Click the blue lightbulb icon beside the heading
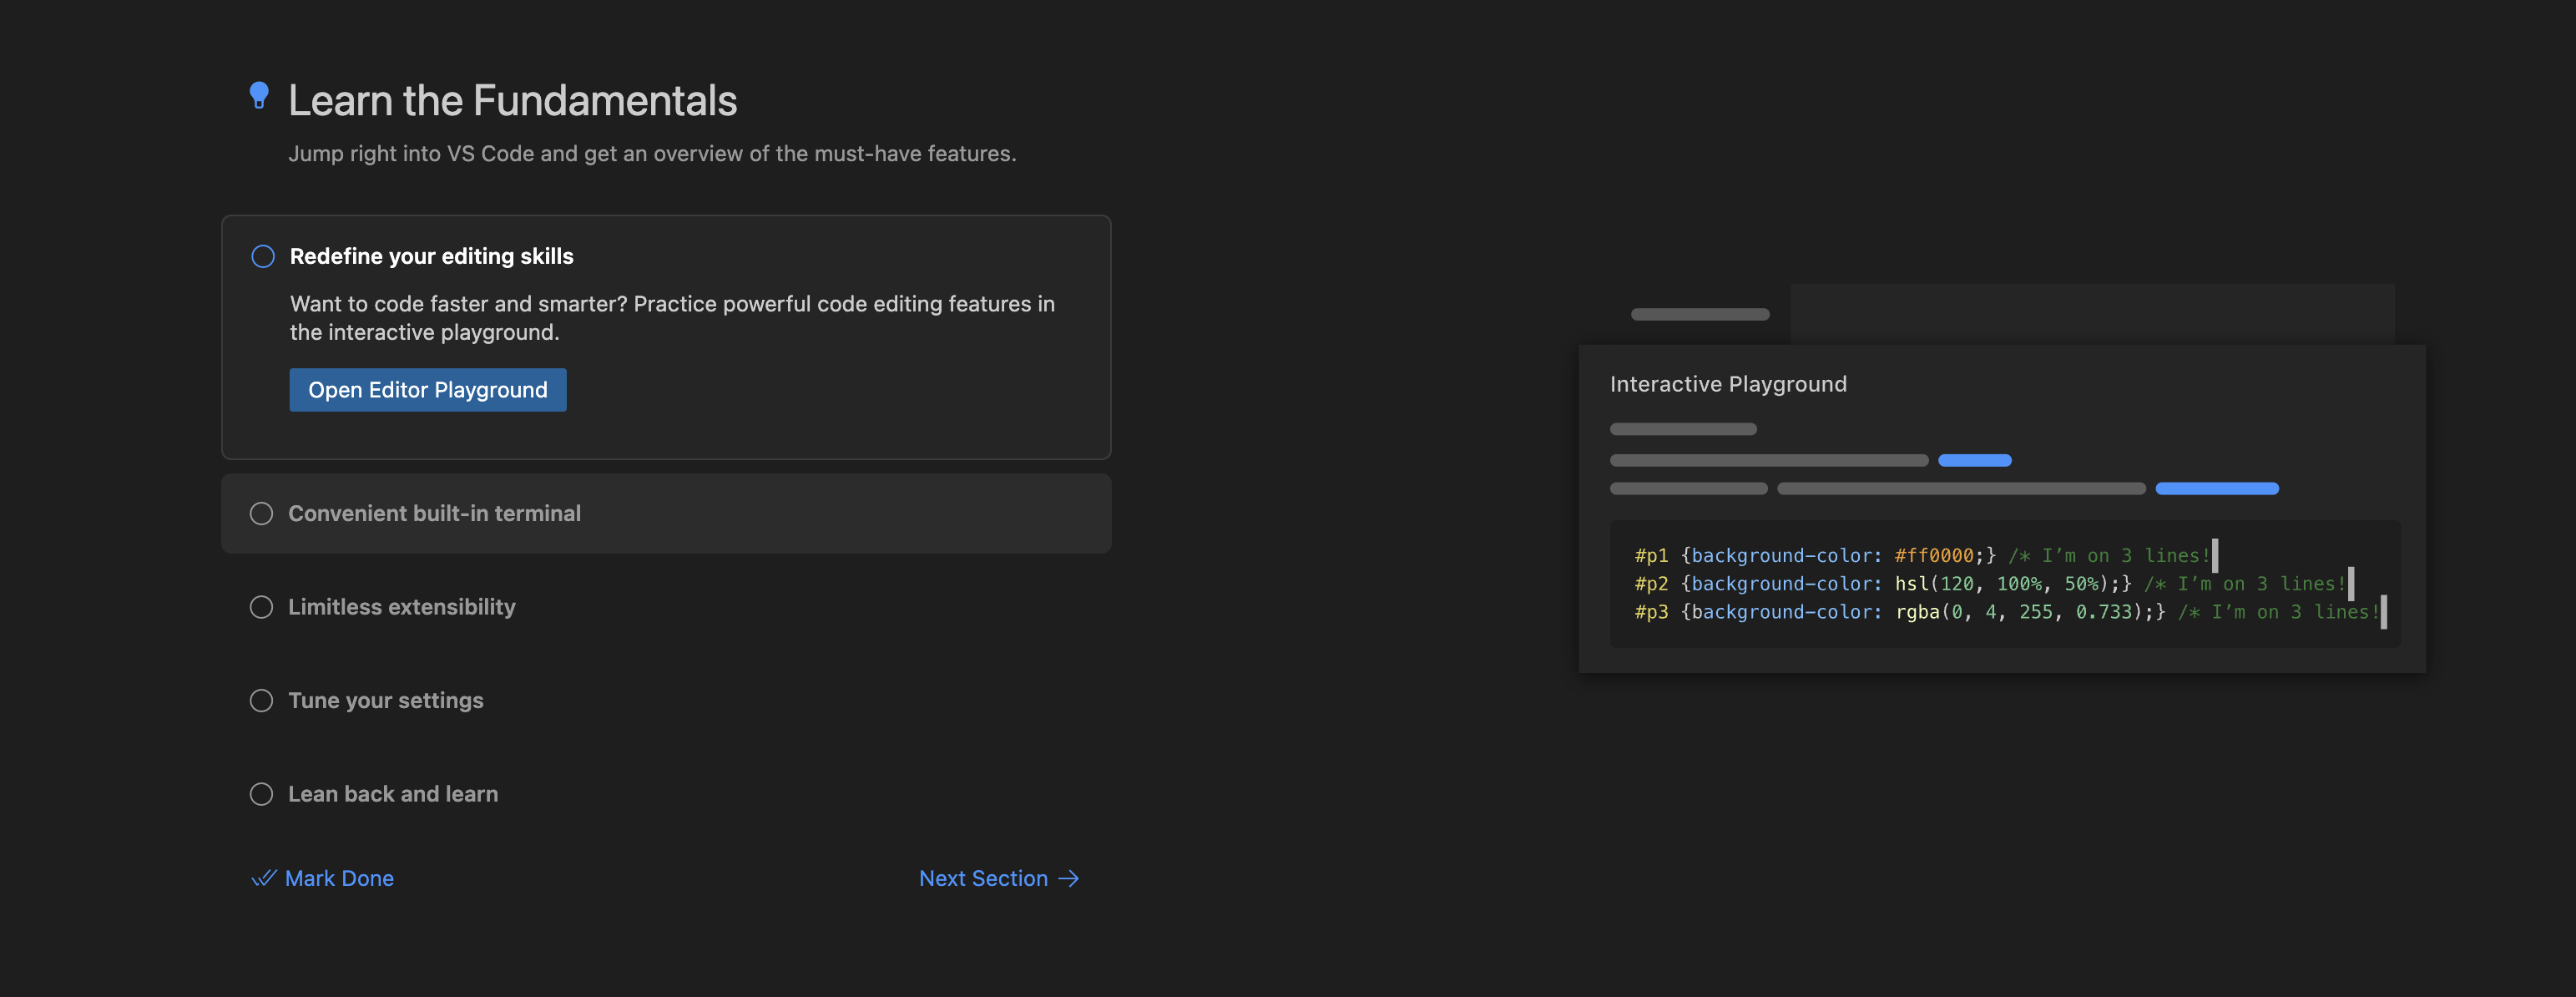The width and height of the screenshot is (2576, 997). 259,95
